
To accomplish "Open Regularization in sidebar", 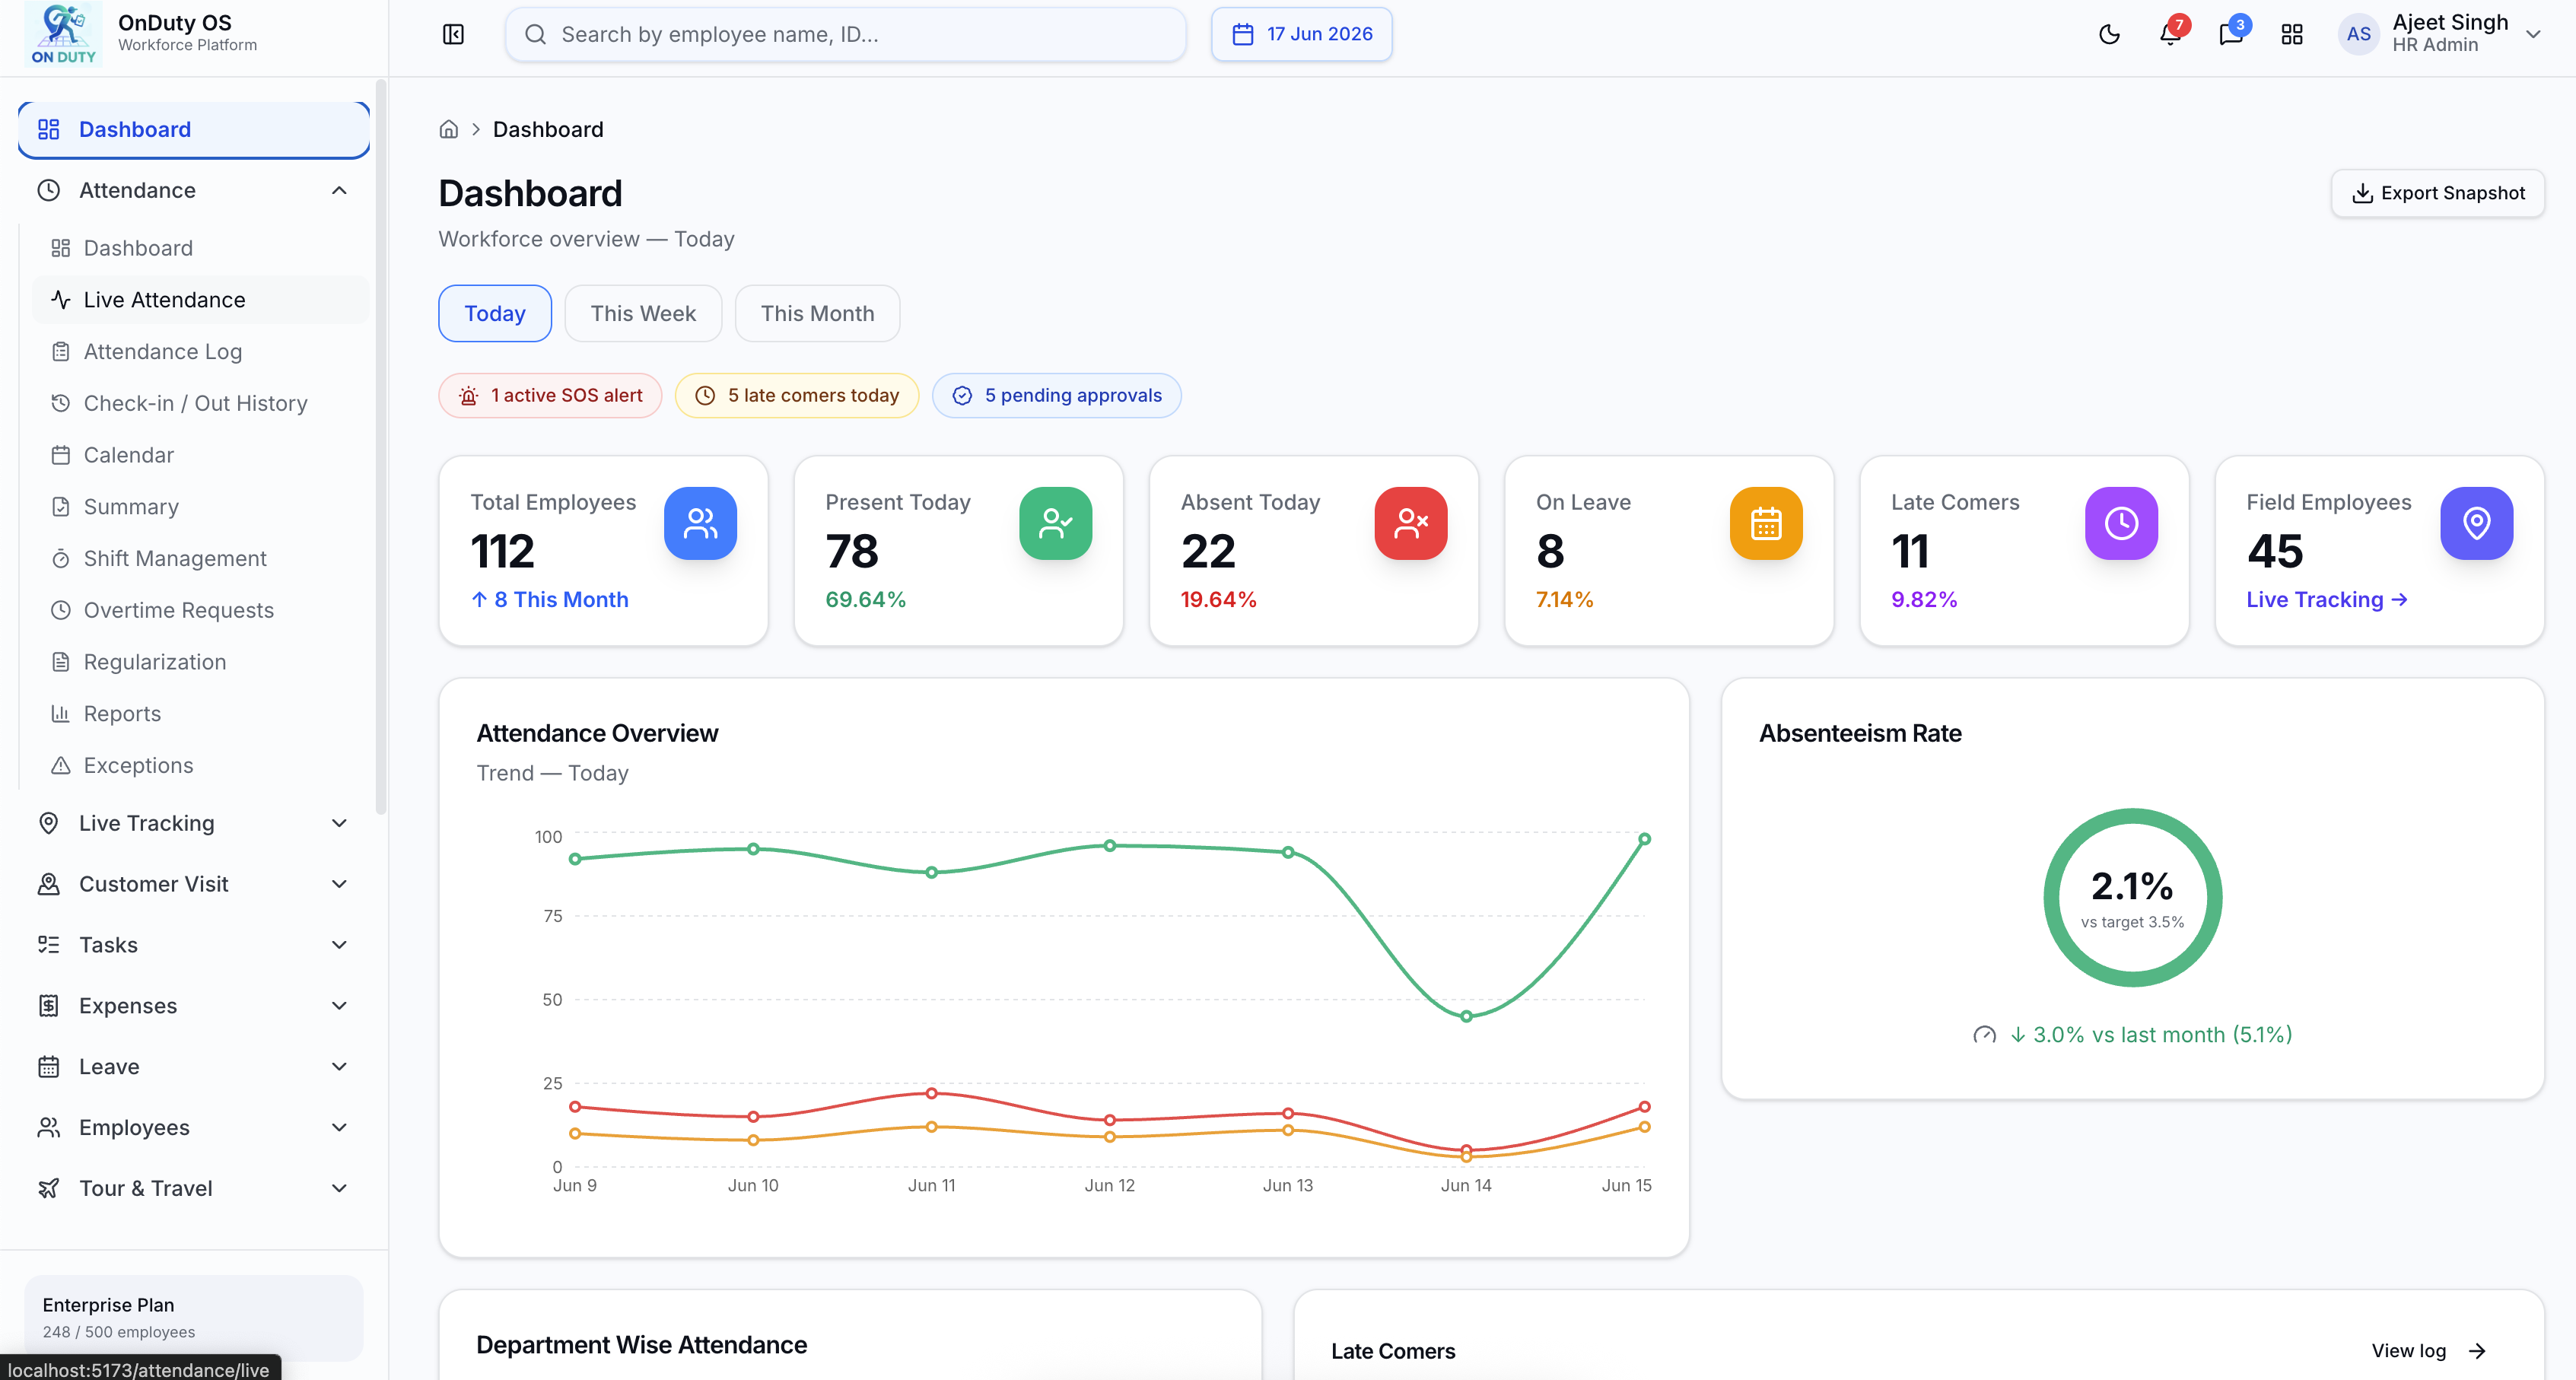I will (x=200, y=662).
